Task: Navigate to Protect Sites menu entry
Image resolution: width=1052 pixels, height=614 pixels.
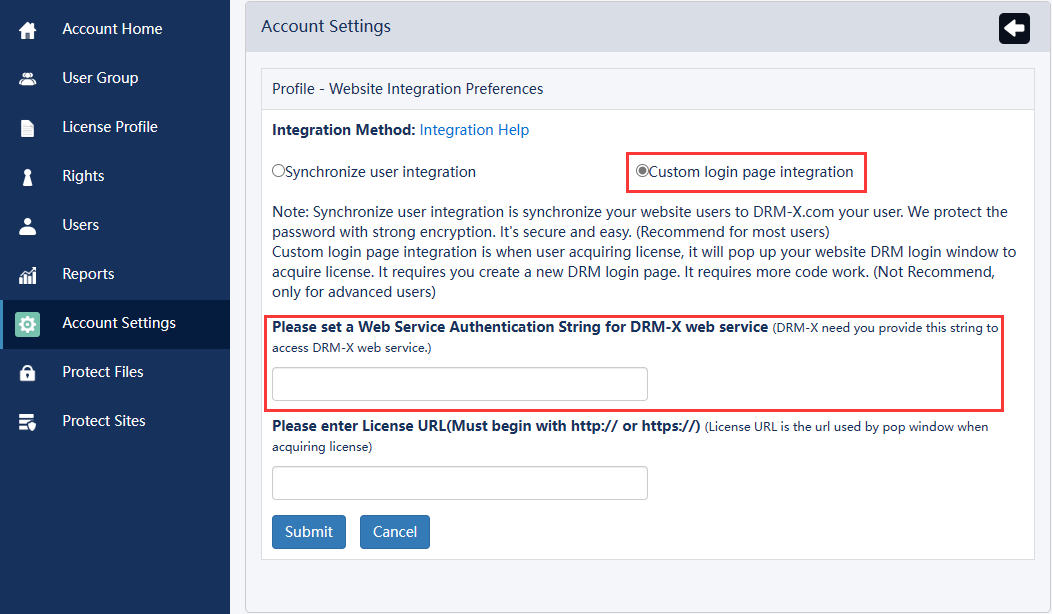Action: point(104,421)
